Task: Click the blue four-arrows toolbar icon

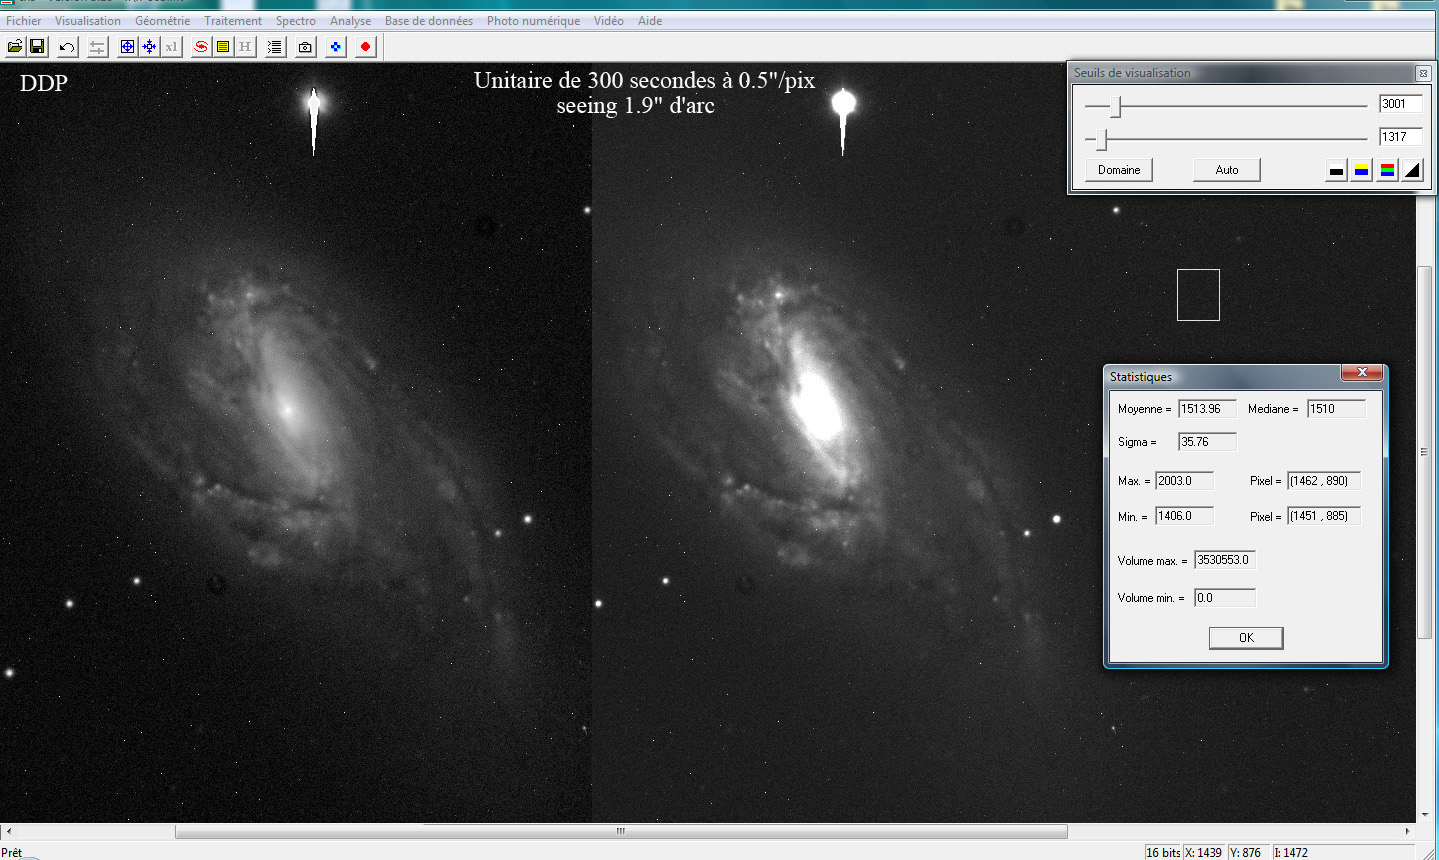Action: tap(149, 47)
